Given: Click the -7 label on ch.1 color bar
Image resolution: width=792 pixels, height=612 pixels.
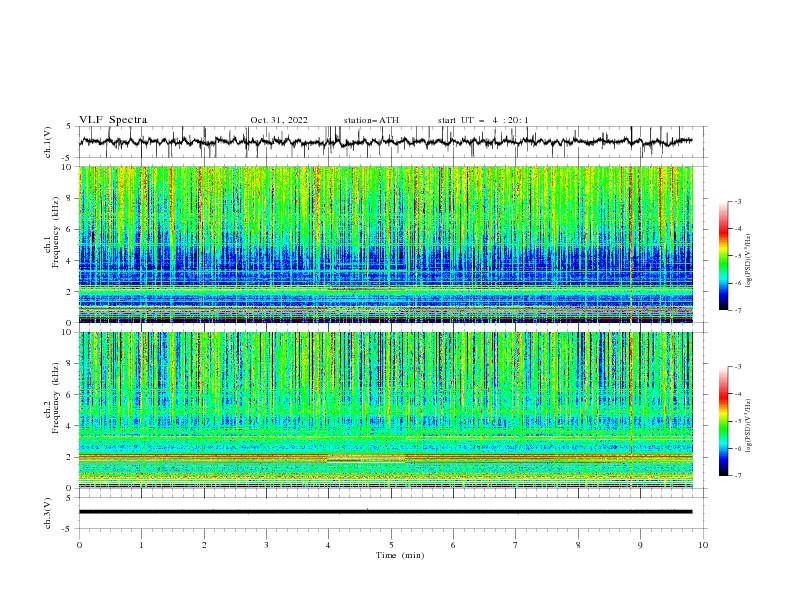Looking at the screenshot, I should (x=738, y=310).
